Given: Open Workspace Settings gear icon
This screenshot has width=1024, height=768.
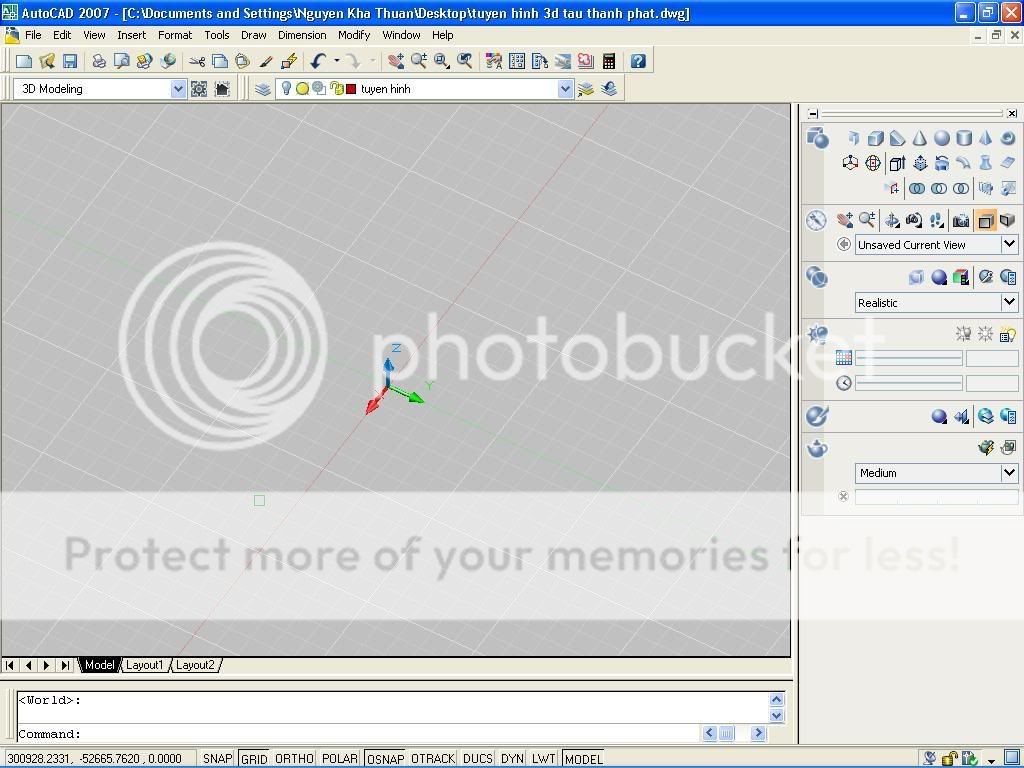Looking at the screenshot, I should coord(199,89).
